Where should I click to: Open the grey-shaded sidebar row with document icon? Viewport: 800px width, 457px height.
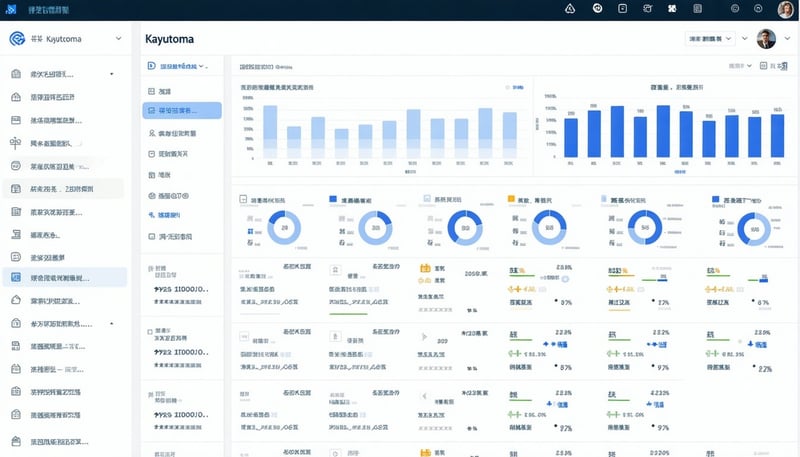click(x=63, y=189)
